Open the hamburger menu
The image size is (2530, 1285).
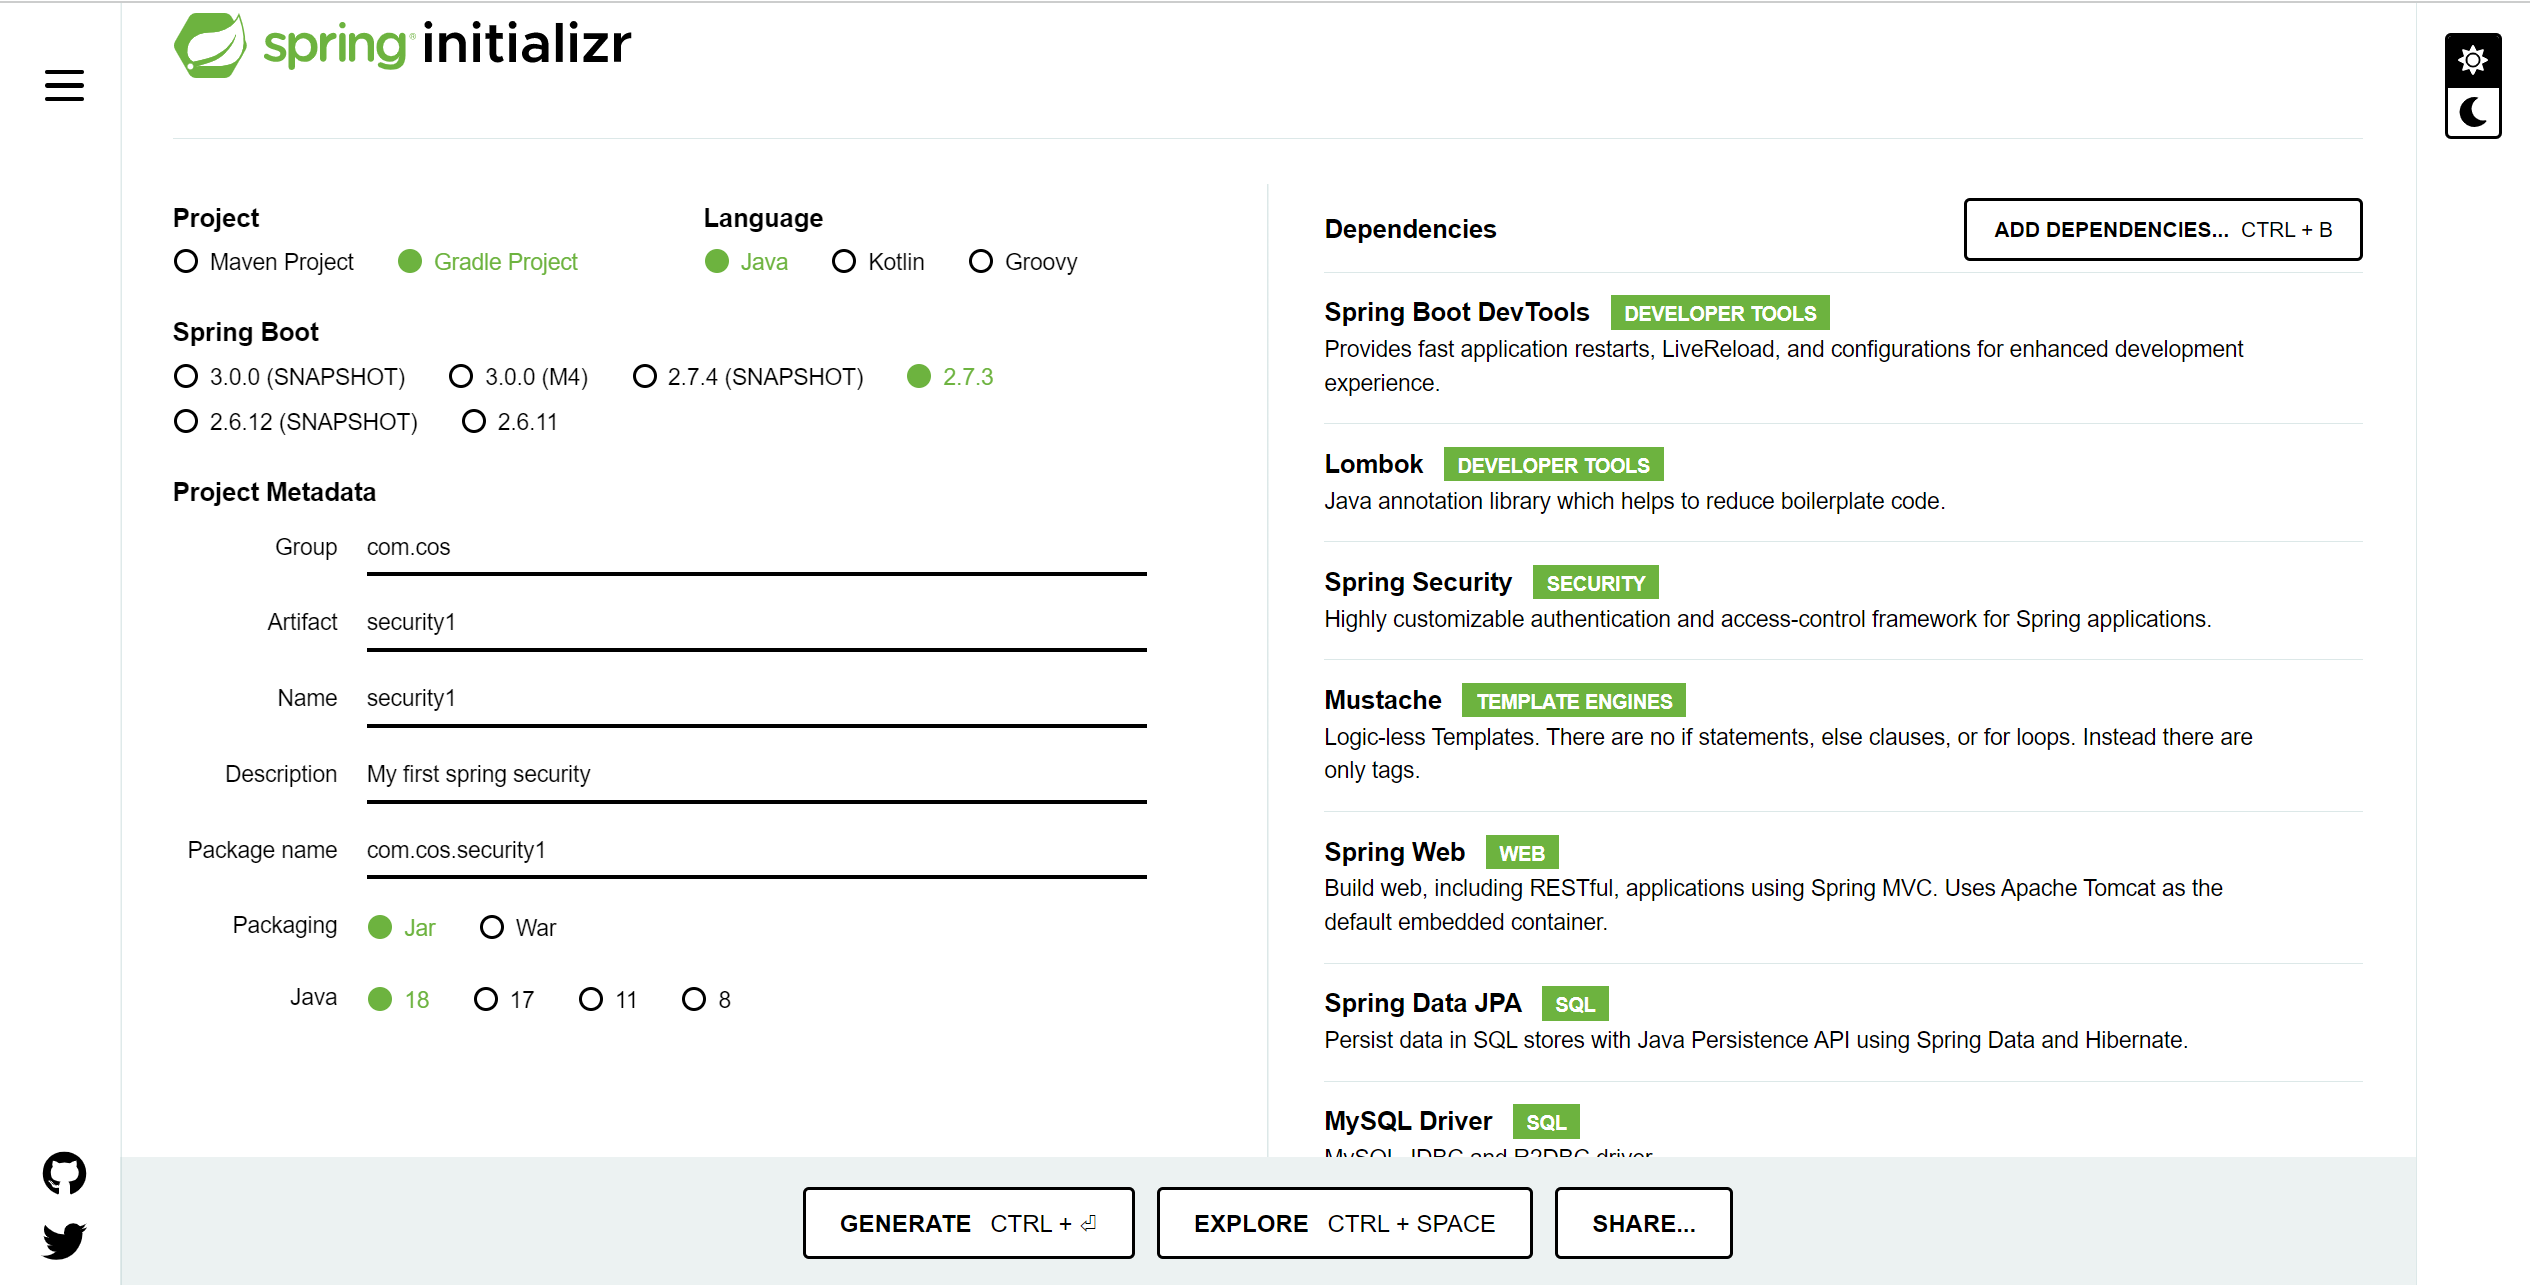pyautogui.click(x=64, y=85)
